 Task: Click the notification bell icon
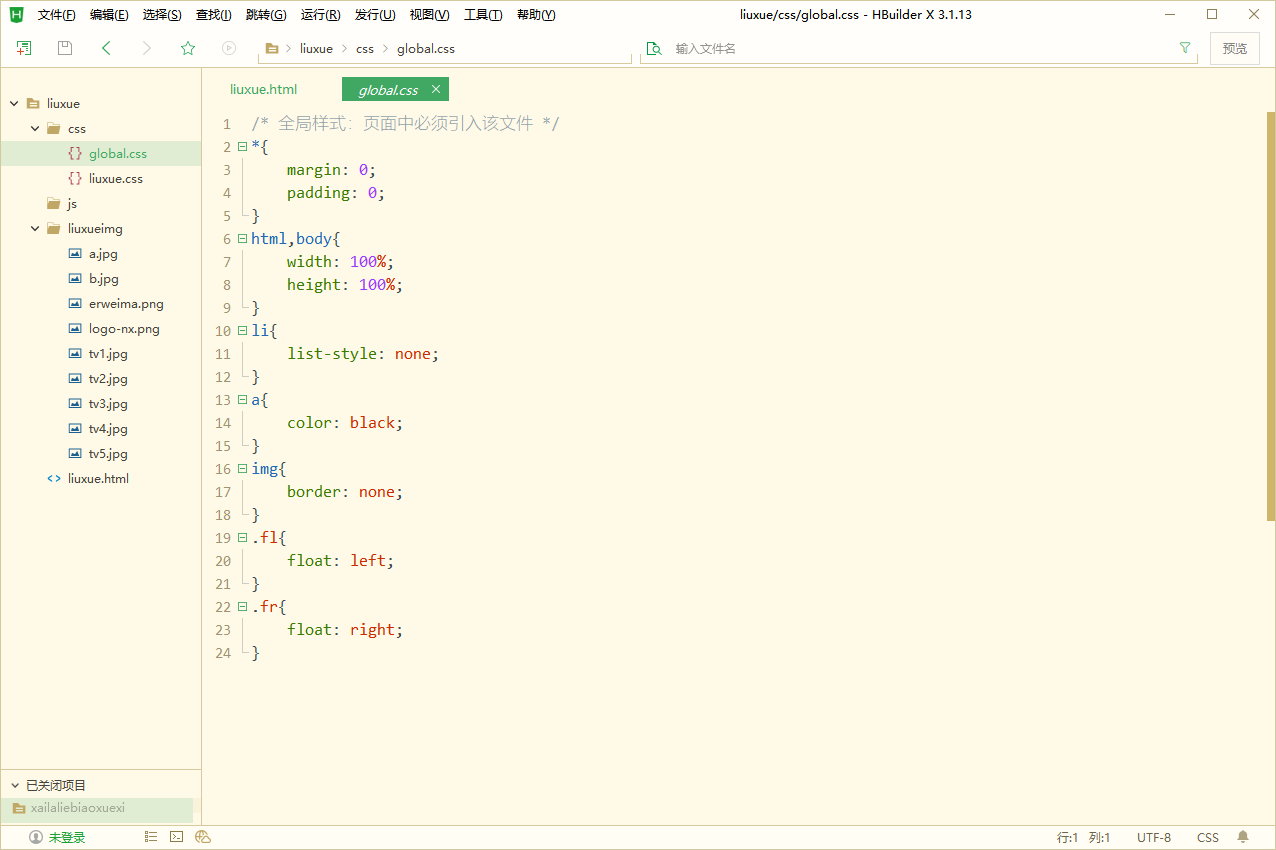coord(1243,837)
